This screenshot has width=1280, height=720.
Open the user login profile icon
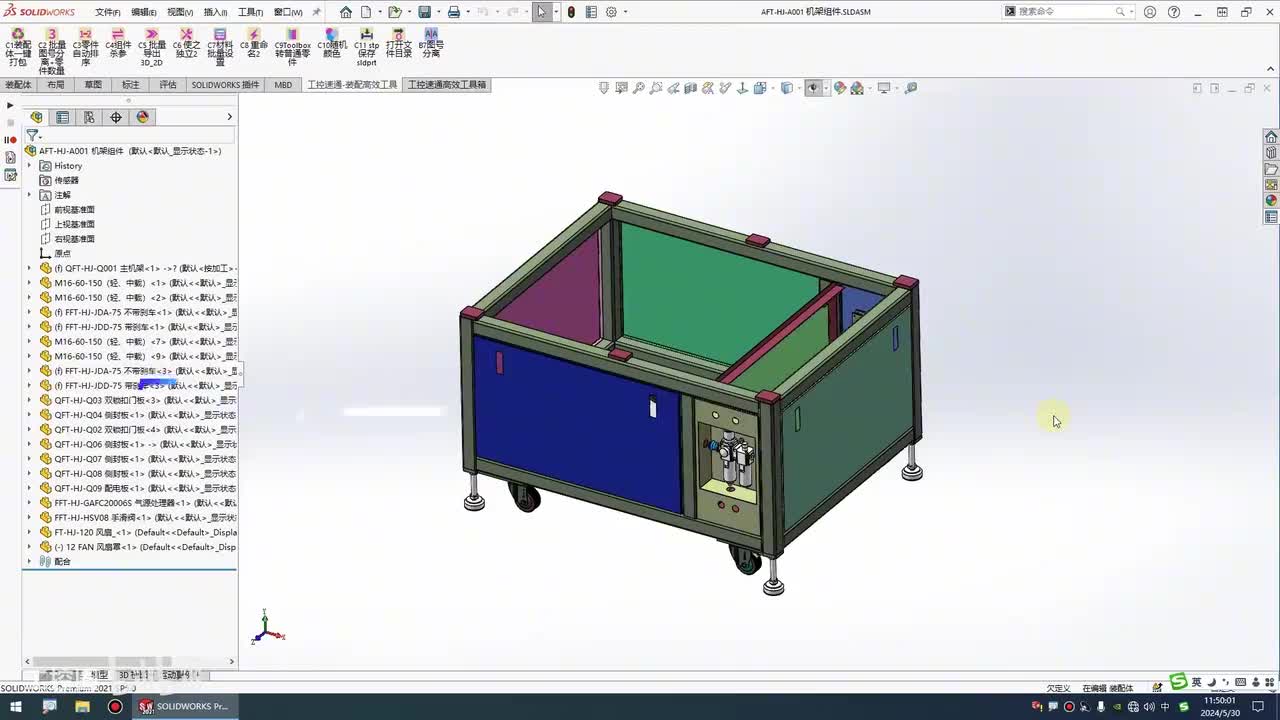click(x=1150, y=12)
